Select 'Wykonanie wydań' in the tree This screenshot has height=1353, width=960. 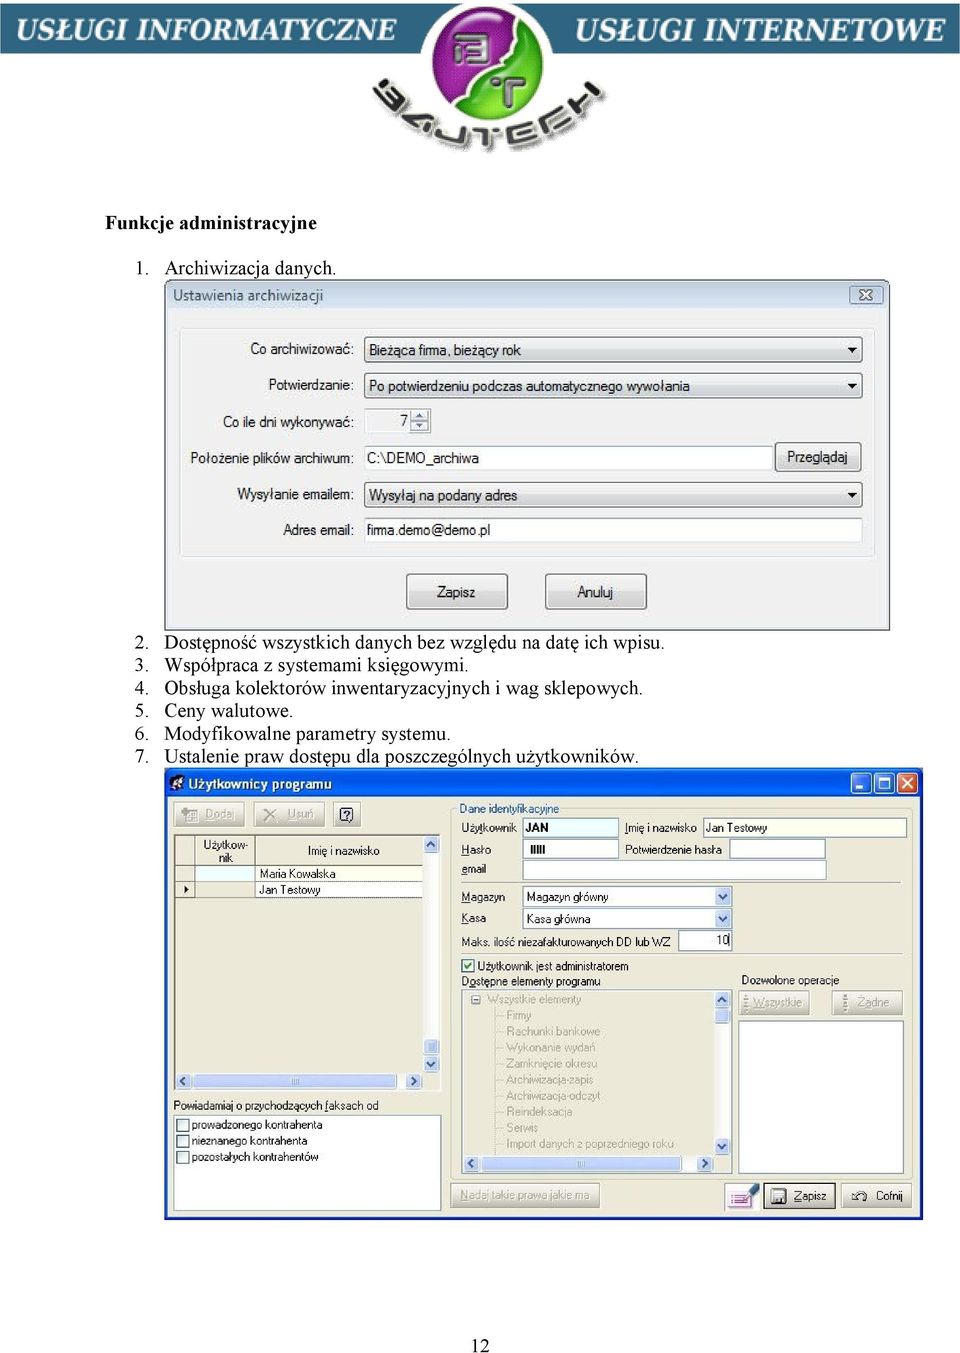[x=550, y=1047]
